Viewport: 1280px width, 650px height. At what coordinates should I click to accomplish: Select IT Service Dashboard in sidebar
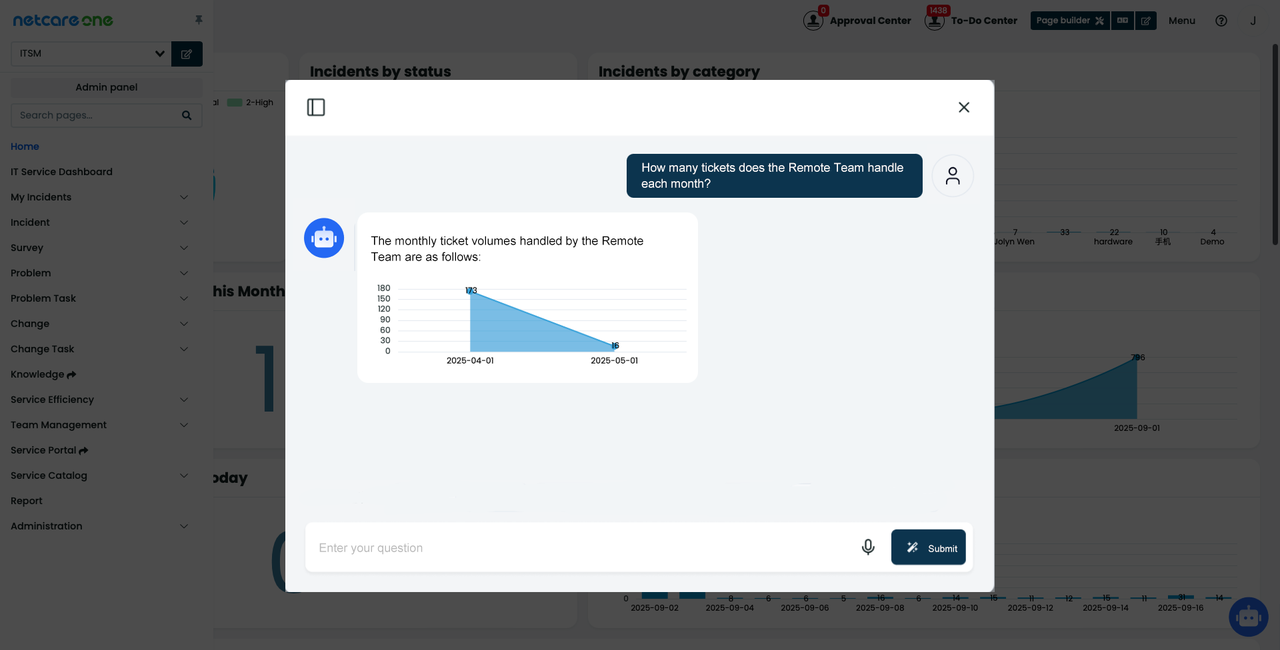61,172
